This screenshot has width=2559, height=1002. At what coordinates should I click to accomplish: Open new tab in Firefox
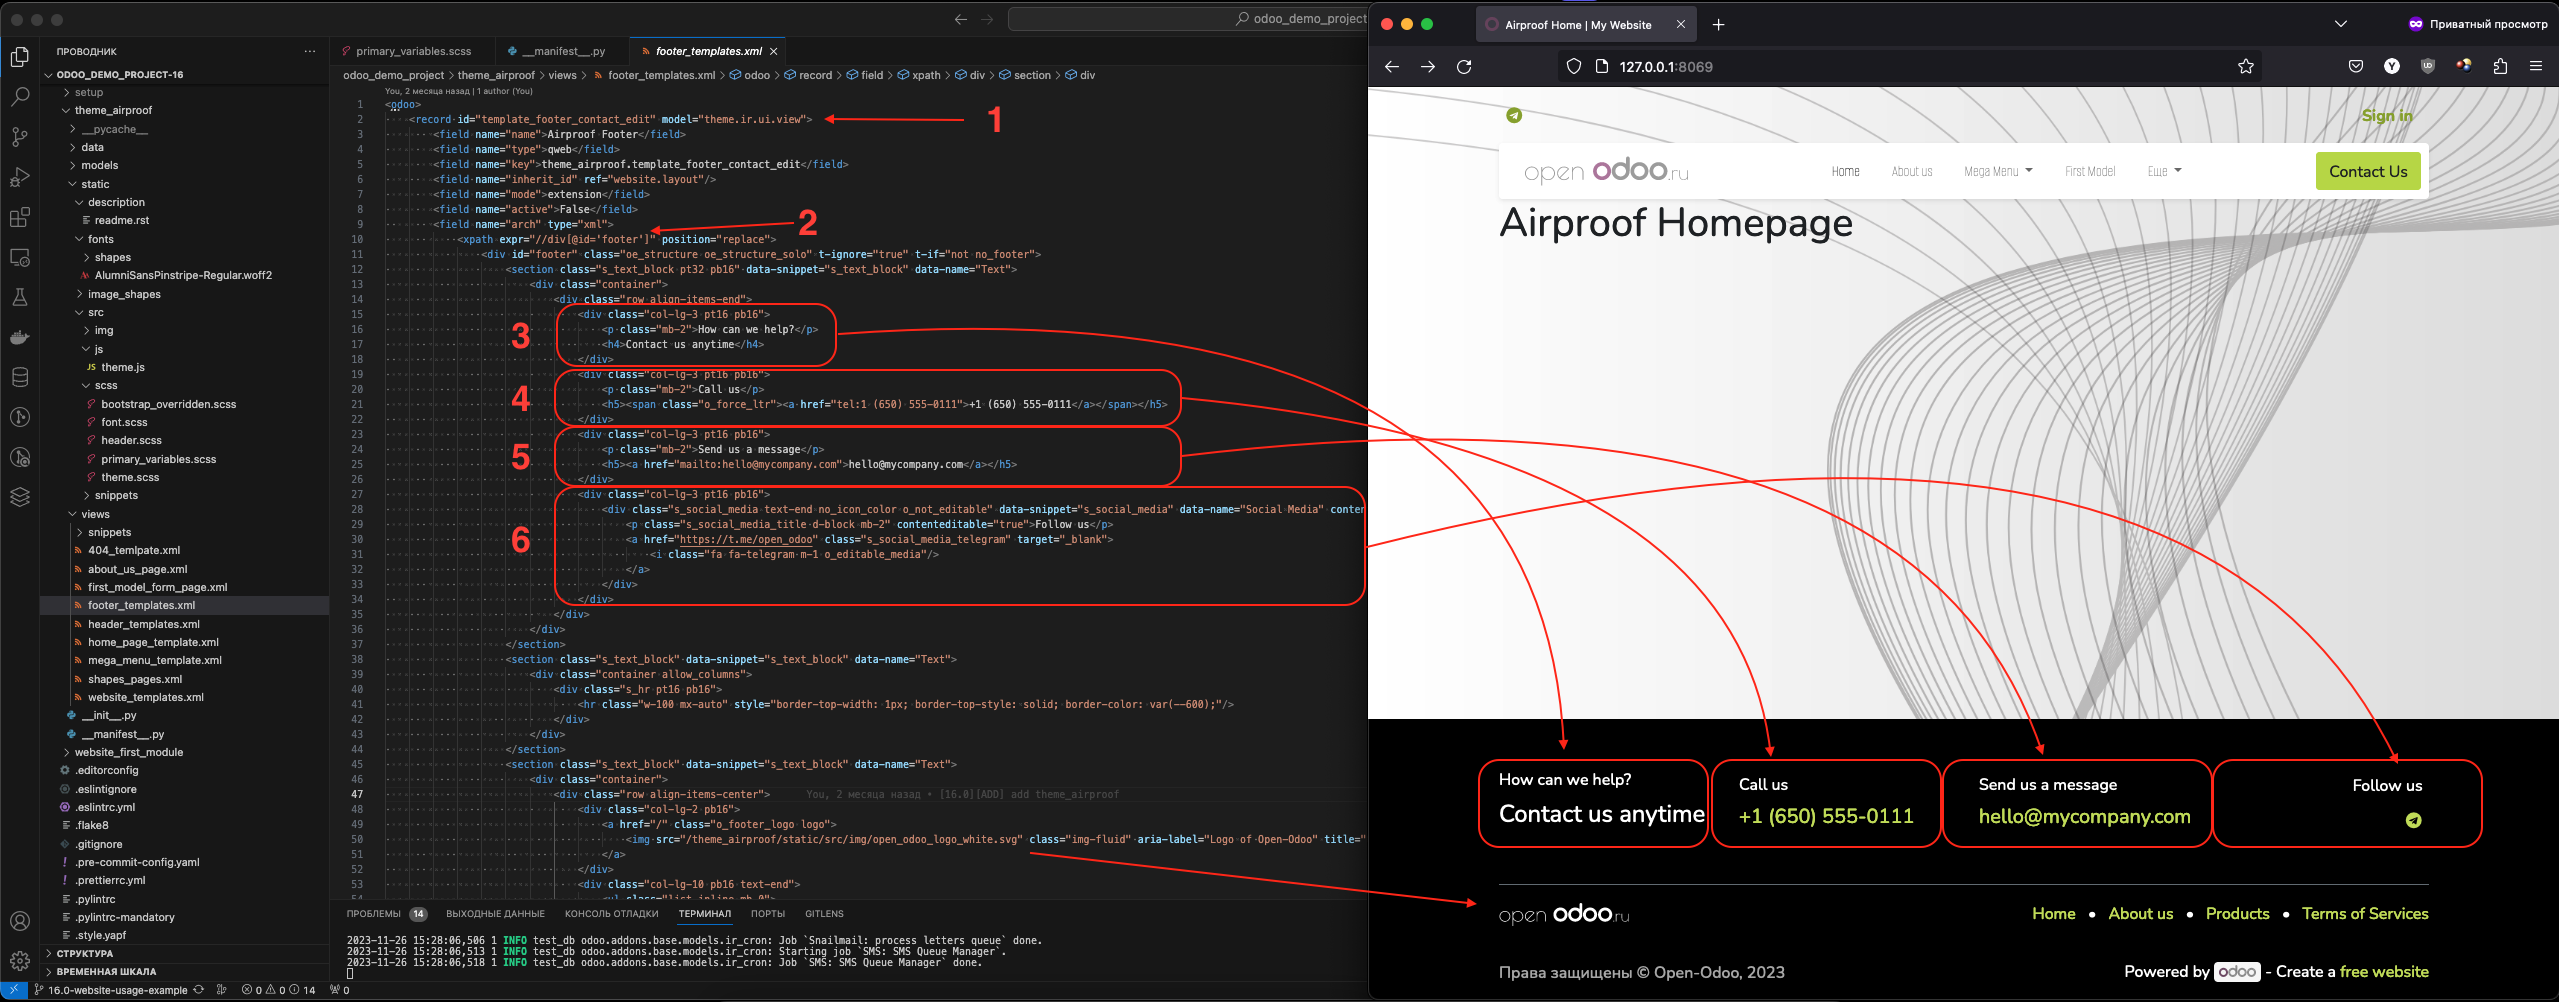coord(1718,25)
